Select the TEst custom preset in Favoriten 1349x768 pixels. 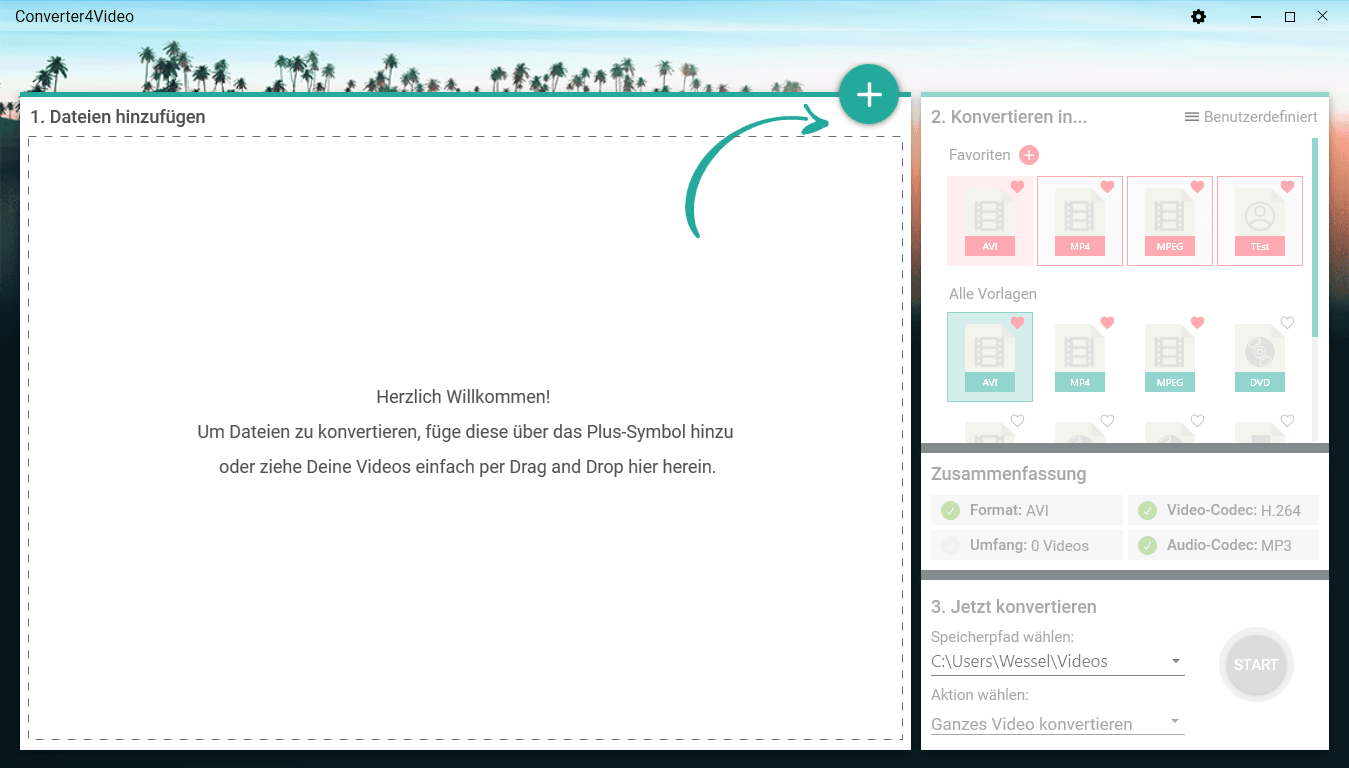coord(1260,221)
